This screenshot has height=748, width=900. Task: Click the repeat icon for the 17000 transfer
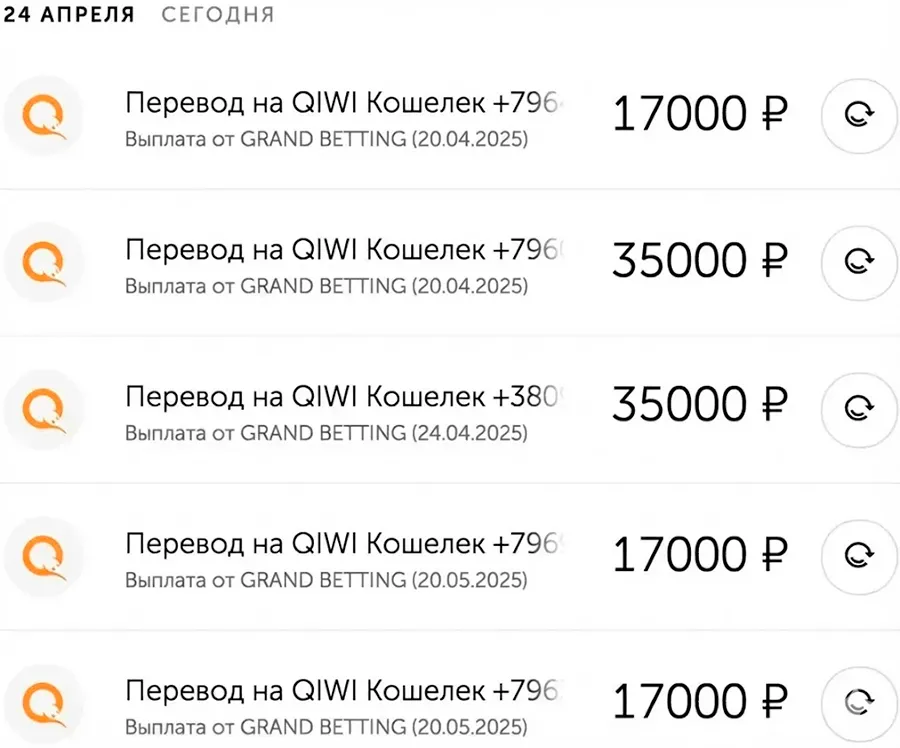tap(858, 116)
